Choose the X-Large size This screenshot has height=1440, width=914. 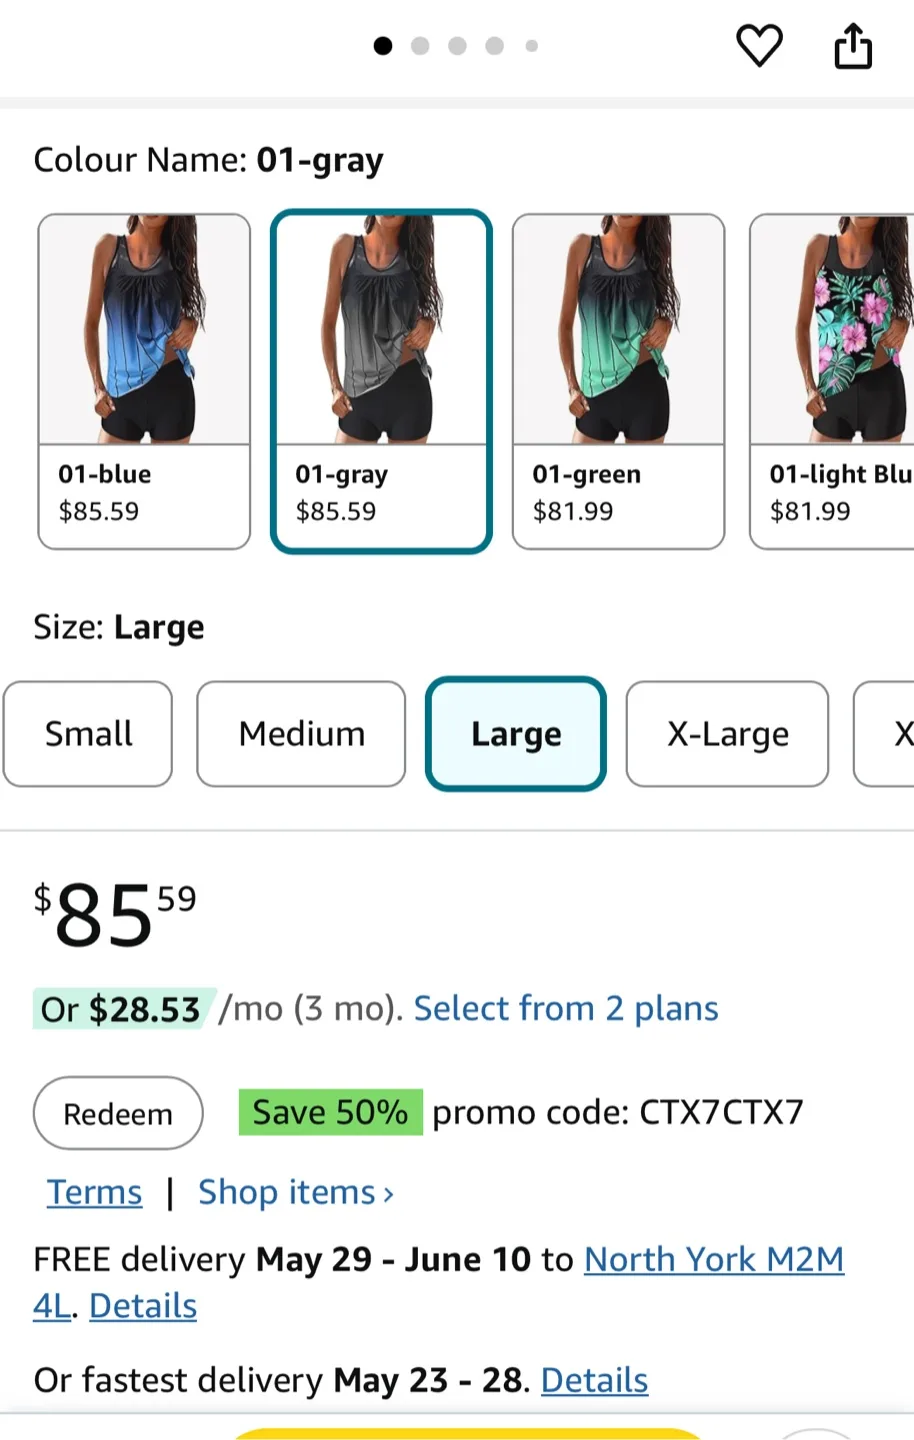pos(727,733)
